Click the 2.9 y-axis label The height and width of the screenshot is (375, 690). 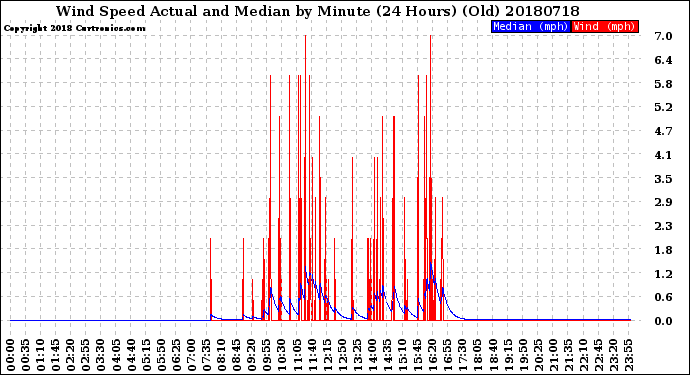point(663,202)
